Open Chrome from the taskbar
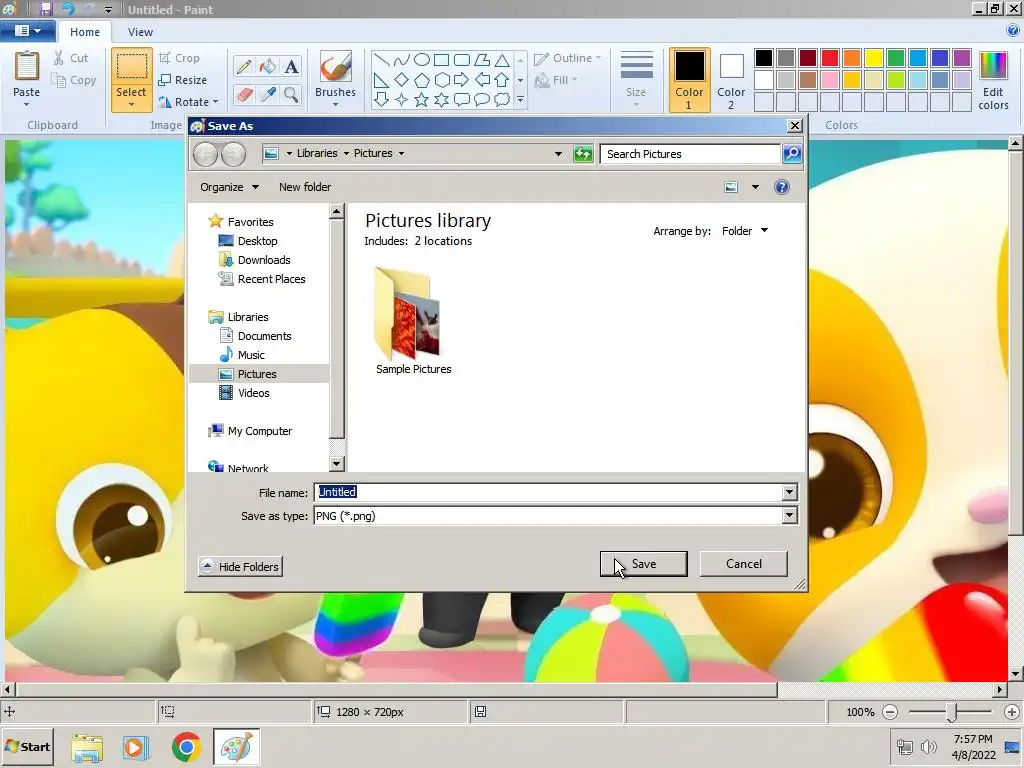 point(186,746)
